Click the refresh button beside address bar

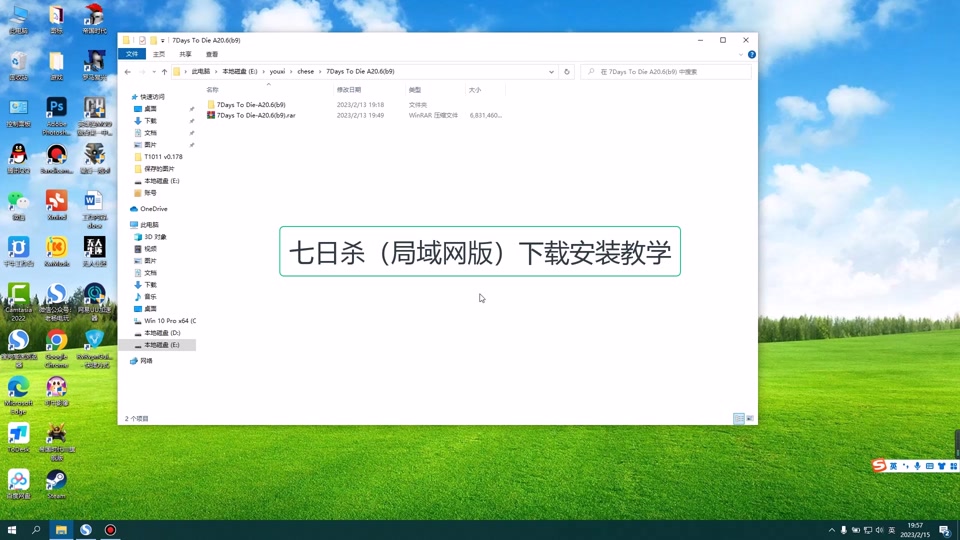click(567, 72)
